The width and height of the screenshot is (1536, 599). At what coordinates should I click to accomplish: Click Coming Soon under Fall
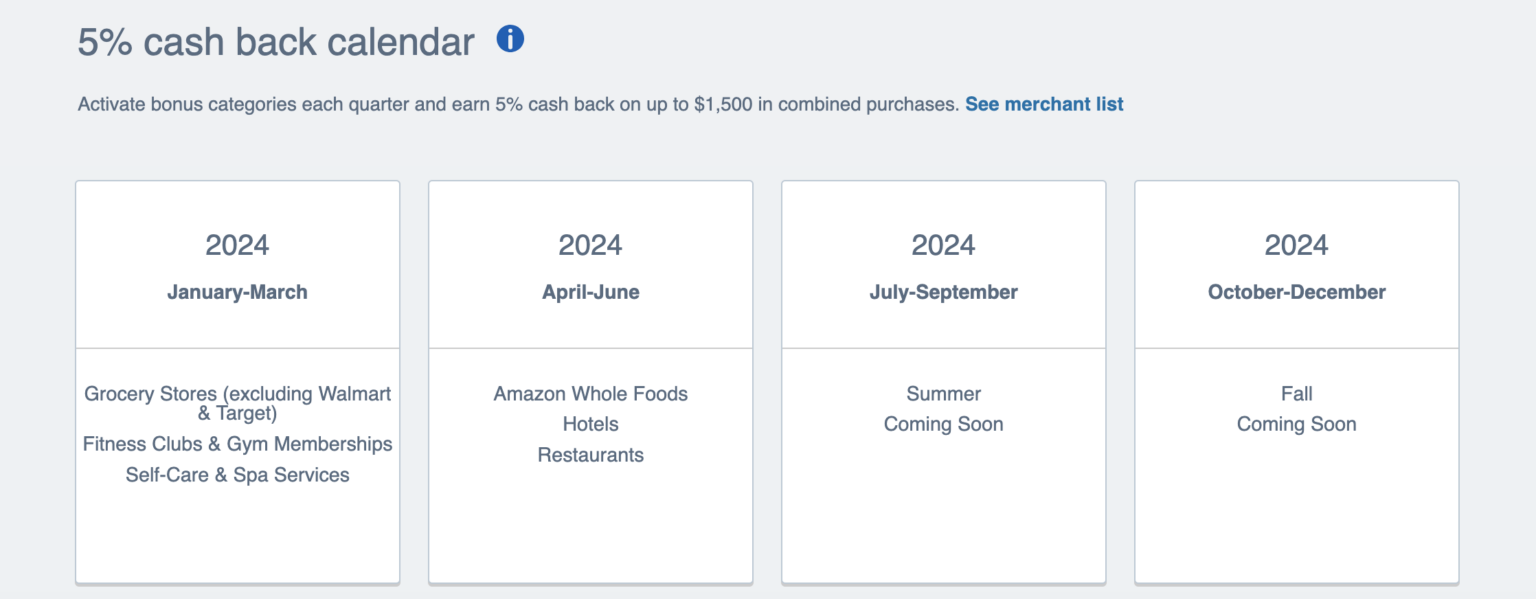point(1296,424)
